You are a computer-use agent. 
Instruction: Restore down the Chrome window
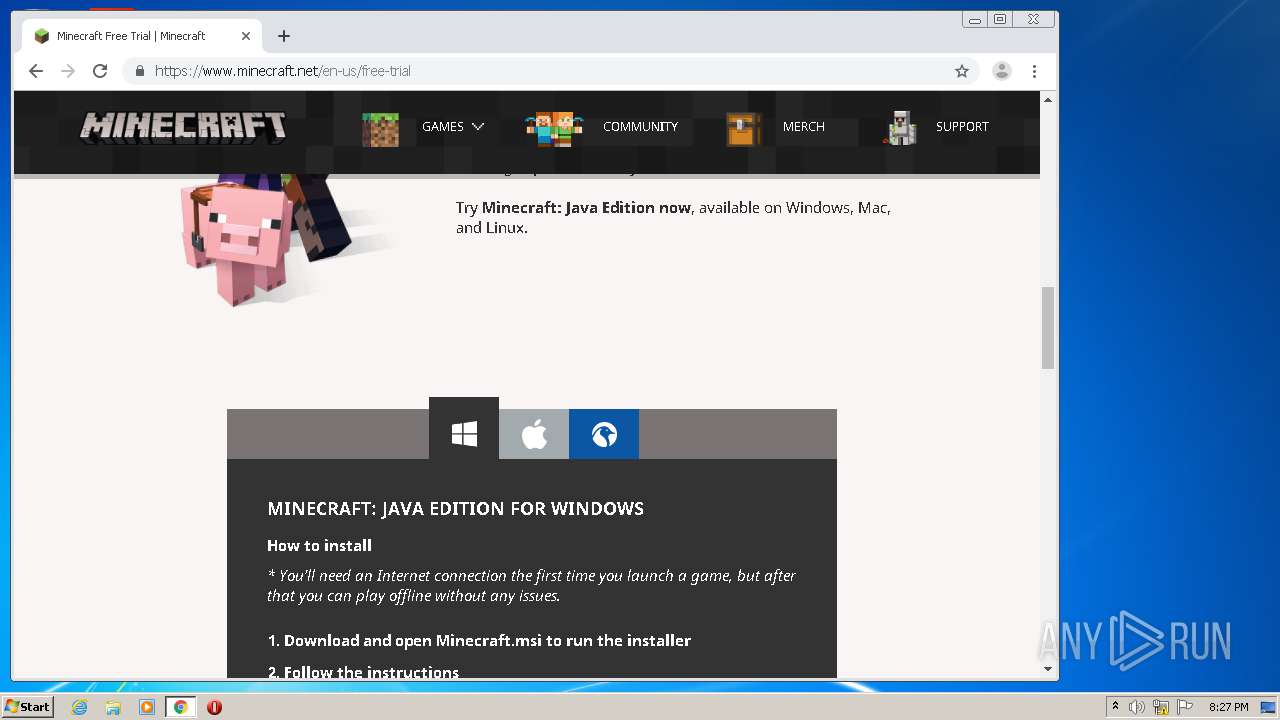pyautogui.click(x=1000, y=19)
